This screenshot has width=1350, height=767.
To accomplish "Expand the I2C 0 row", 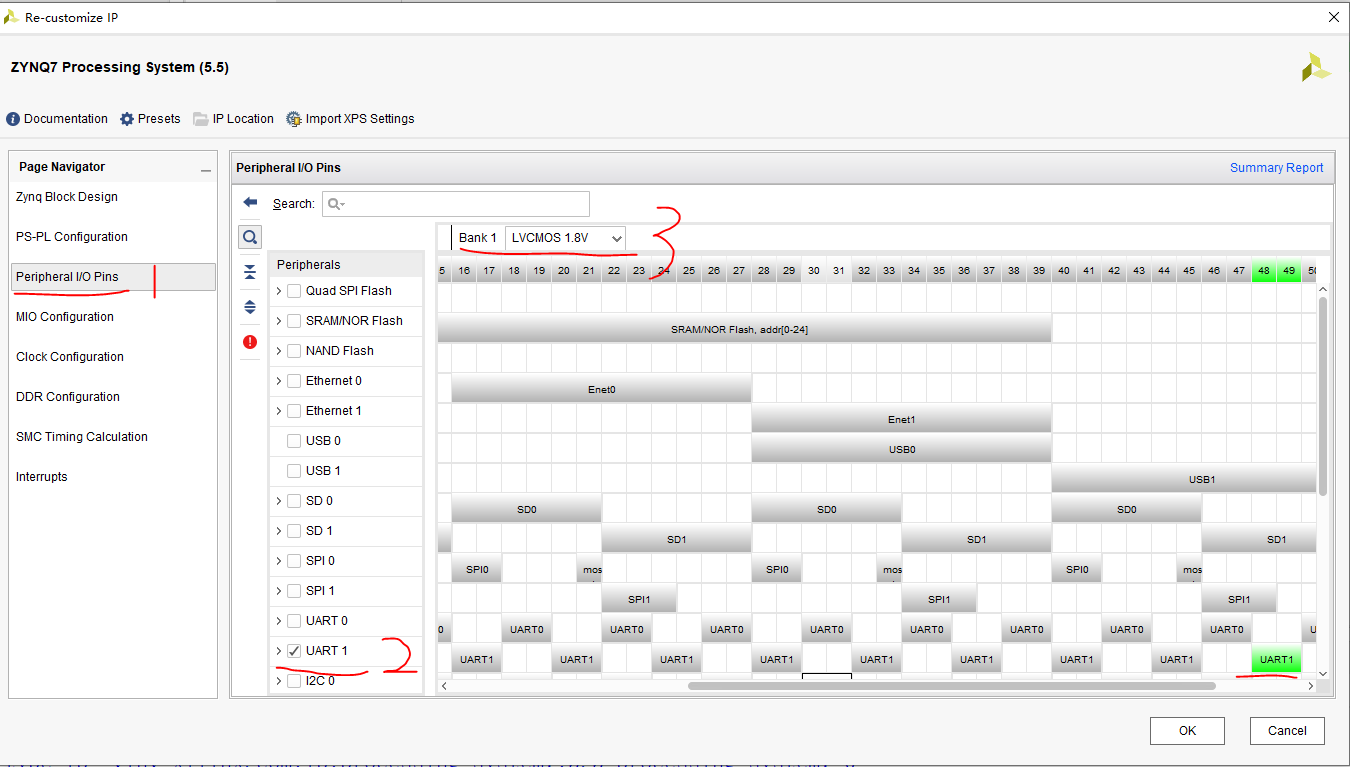I will coord(279,681).
